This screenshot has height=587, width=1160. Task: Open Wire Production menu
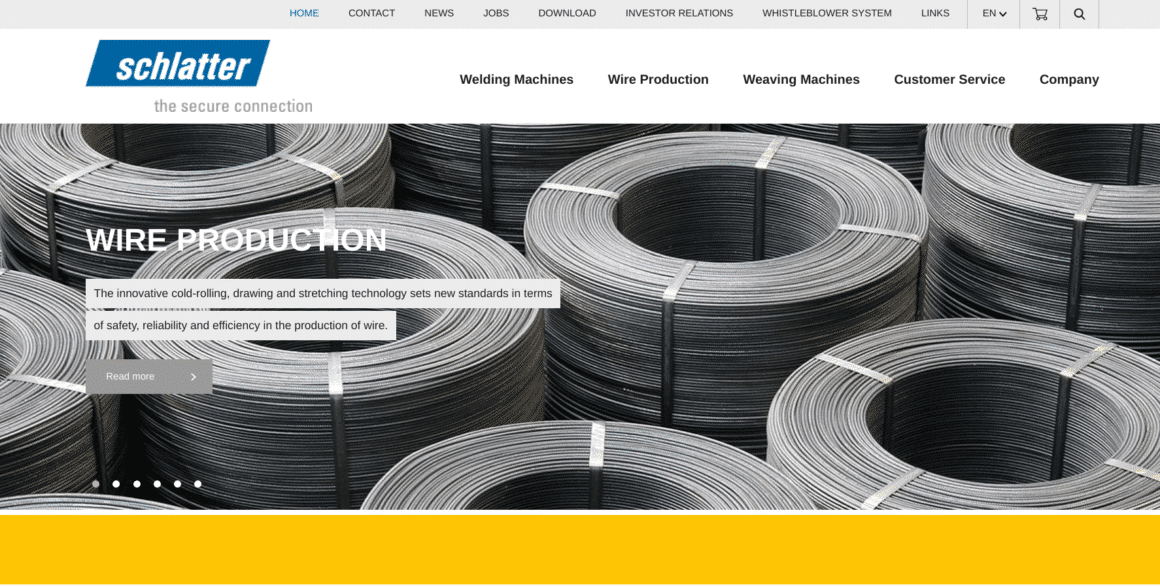point(658,79)
